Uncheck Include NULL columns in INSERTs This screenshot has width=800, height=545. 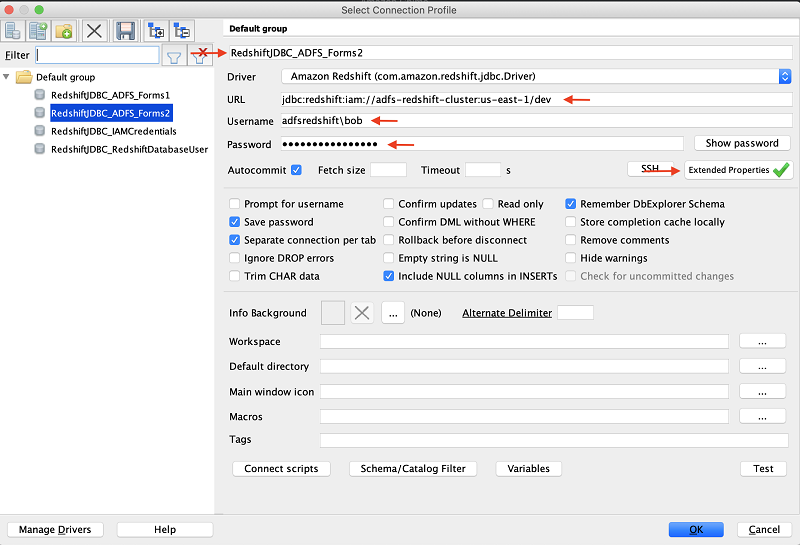point(388,276)
